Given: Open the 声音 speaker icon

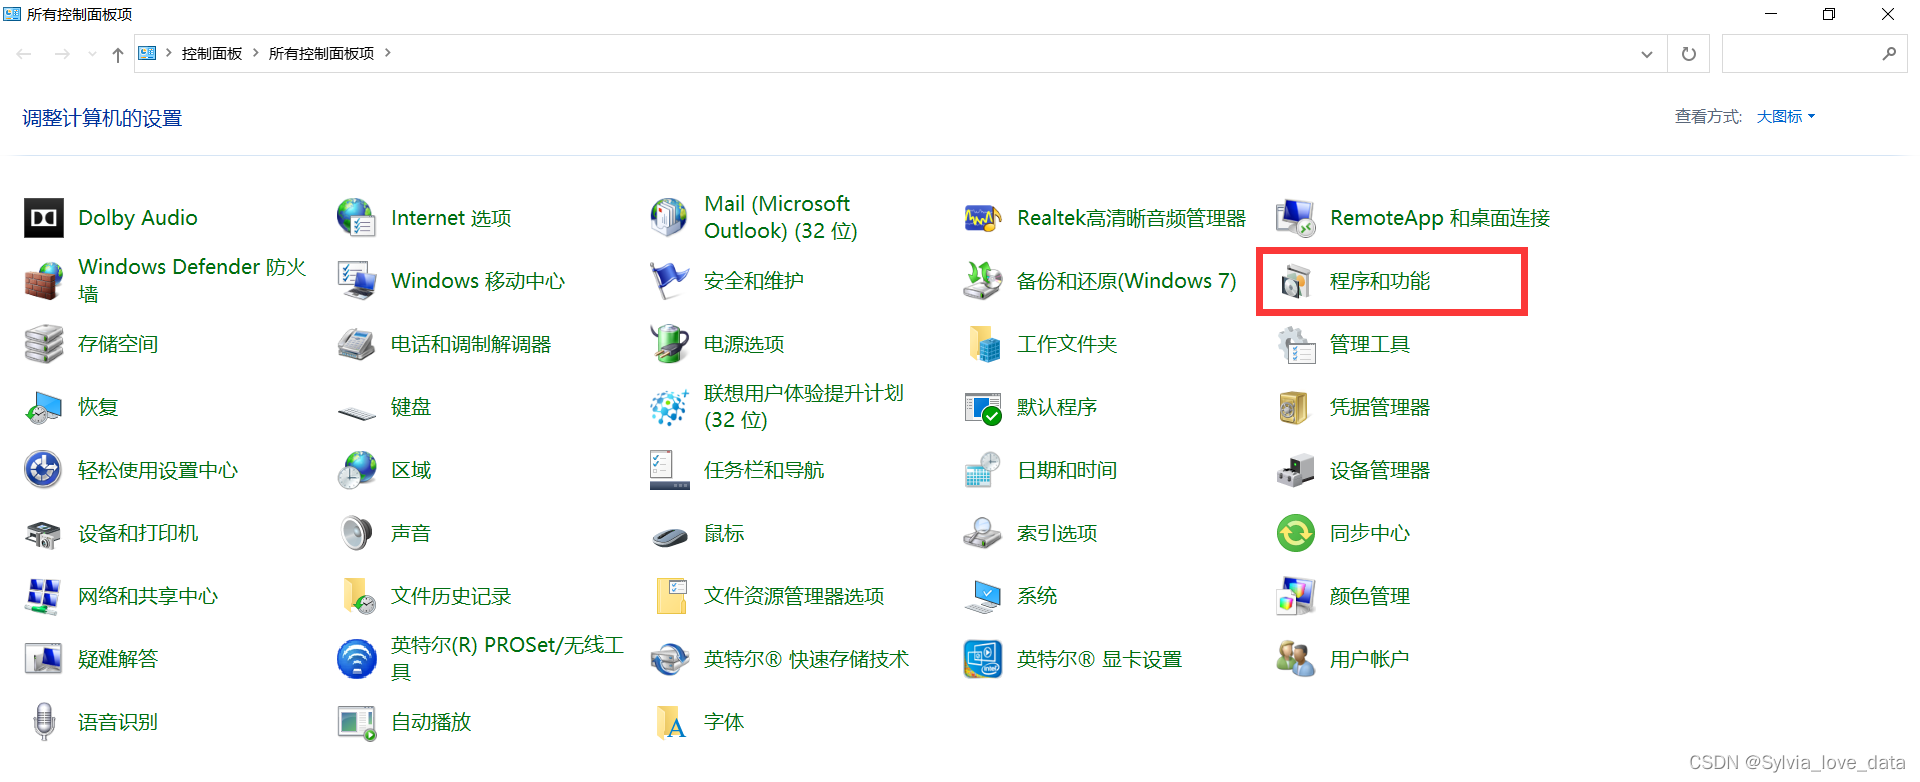Looking at the screenshot, I should [357, 533].
